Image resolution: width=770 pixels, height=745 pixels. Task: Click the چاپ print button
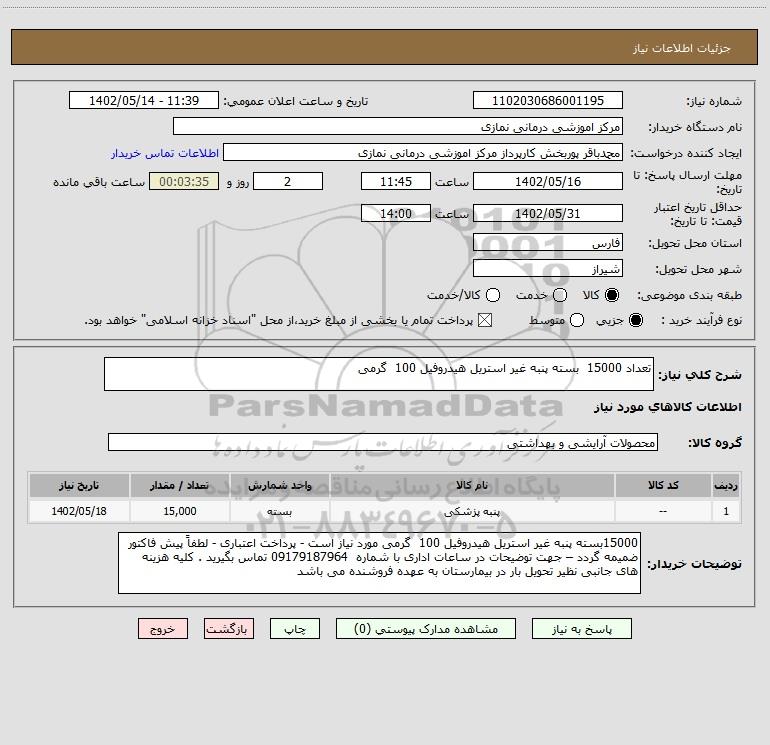pyautogui.click(x=295, y=629)
